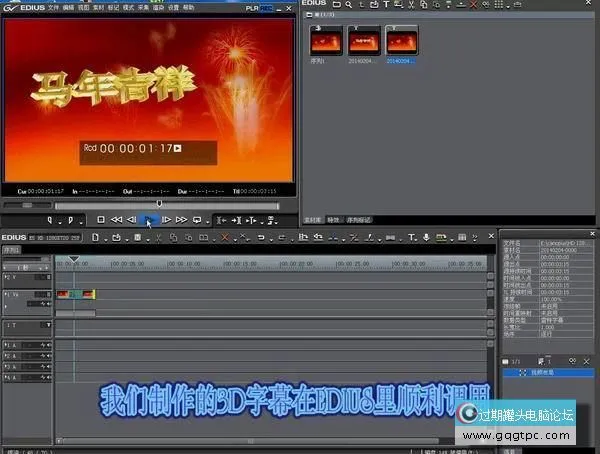Select the 视频布局 effect entry

(x=548, y=372)
